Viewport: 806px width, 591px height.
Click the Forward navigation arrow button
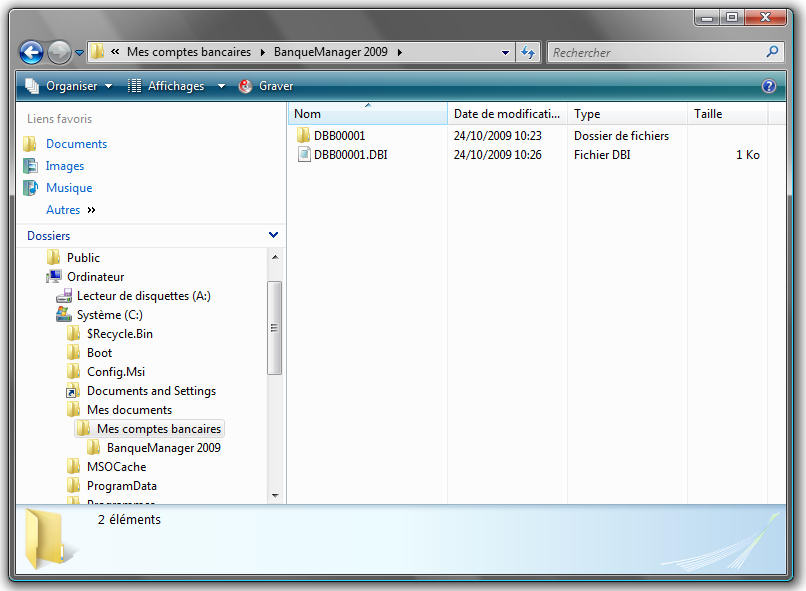click(59, 53)
